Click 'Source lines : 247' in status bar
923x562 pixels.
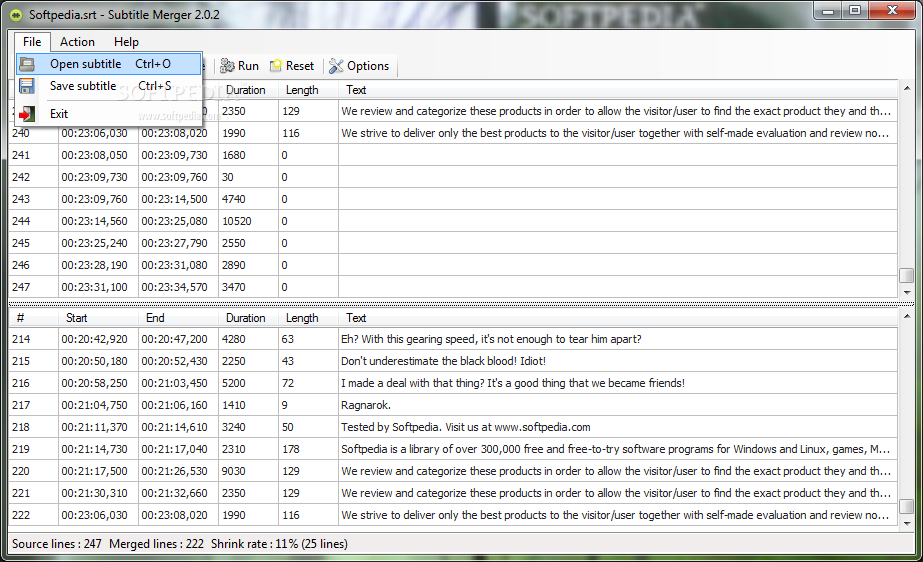coord(57,544)
